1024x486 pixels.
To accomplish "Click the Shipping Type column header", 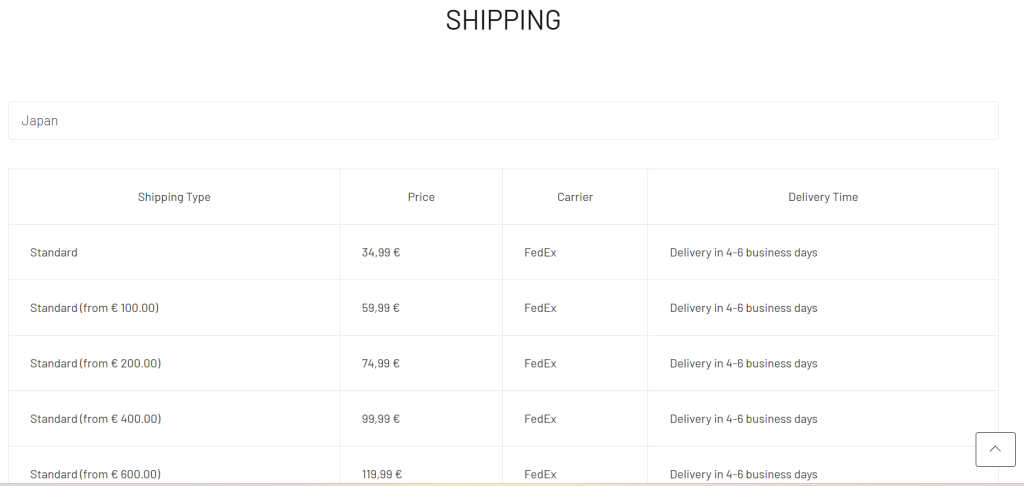I will (x=174, y=197).
